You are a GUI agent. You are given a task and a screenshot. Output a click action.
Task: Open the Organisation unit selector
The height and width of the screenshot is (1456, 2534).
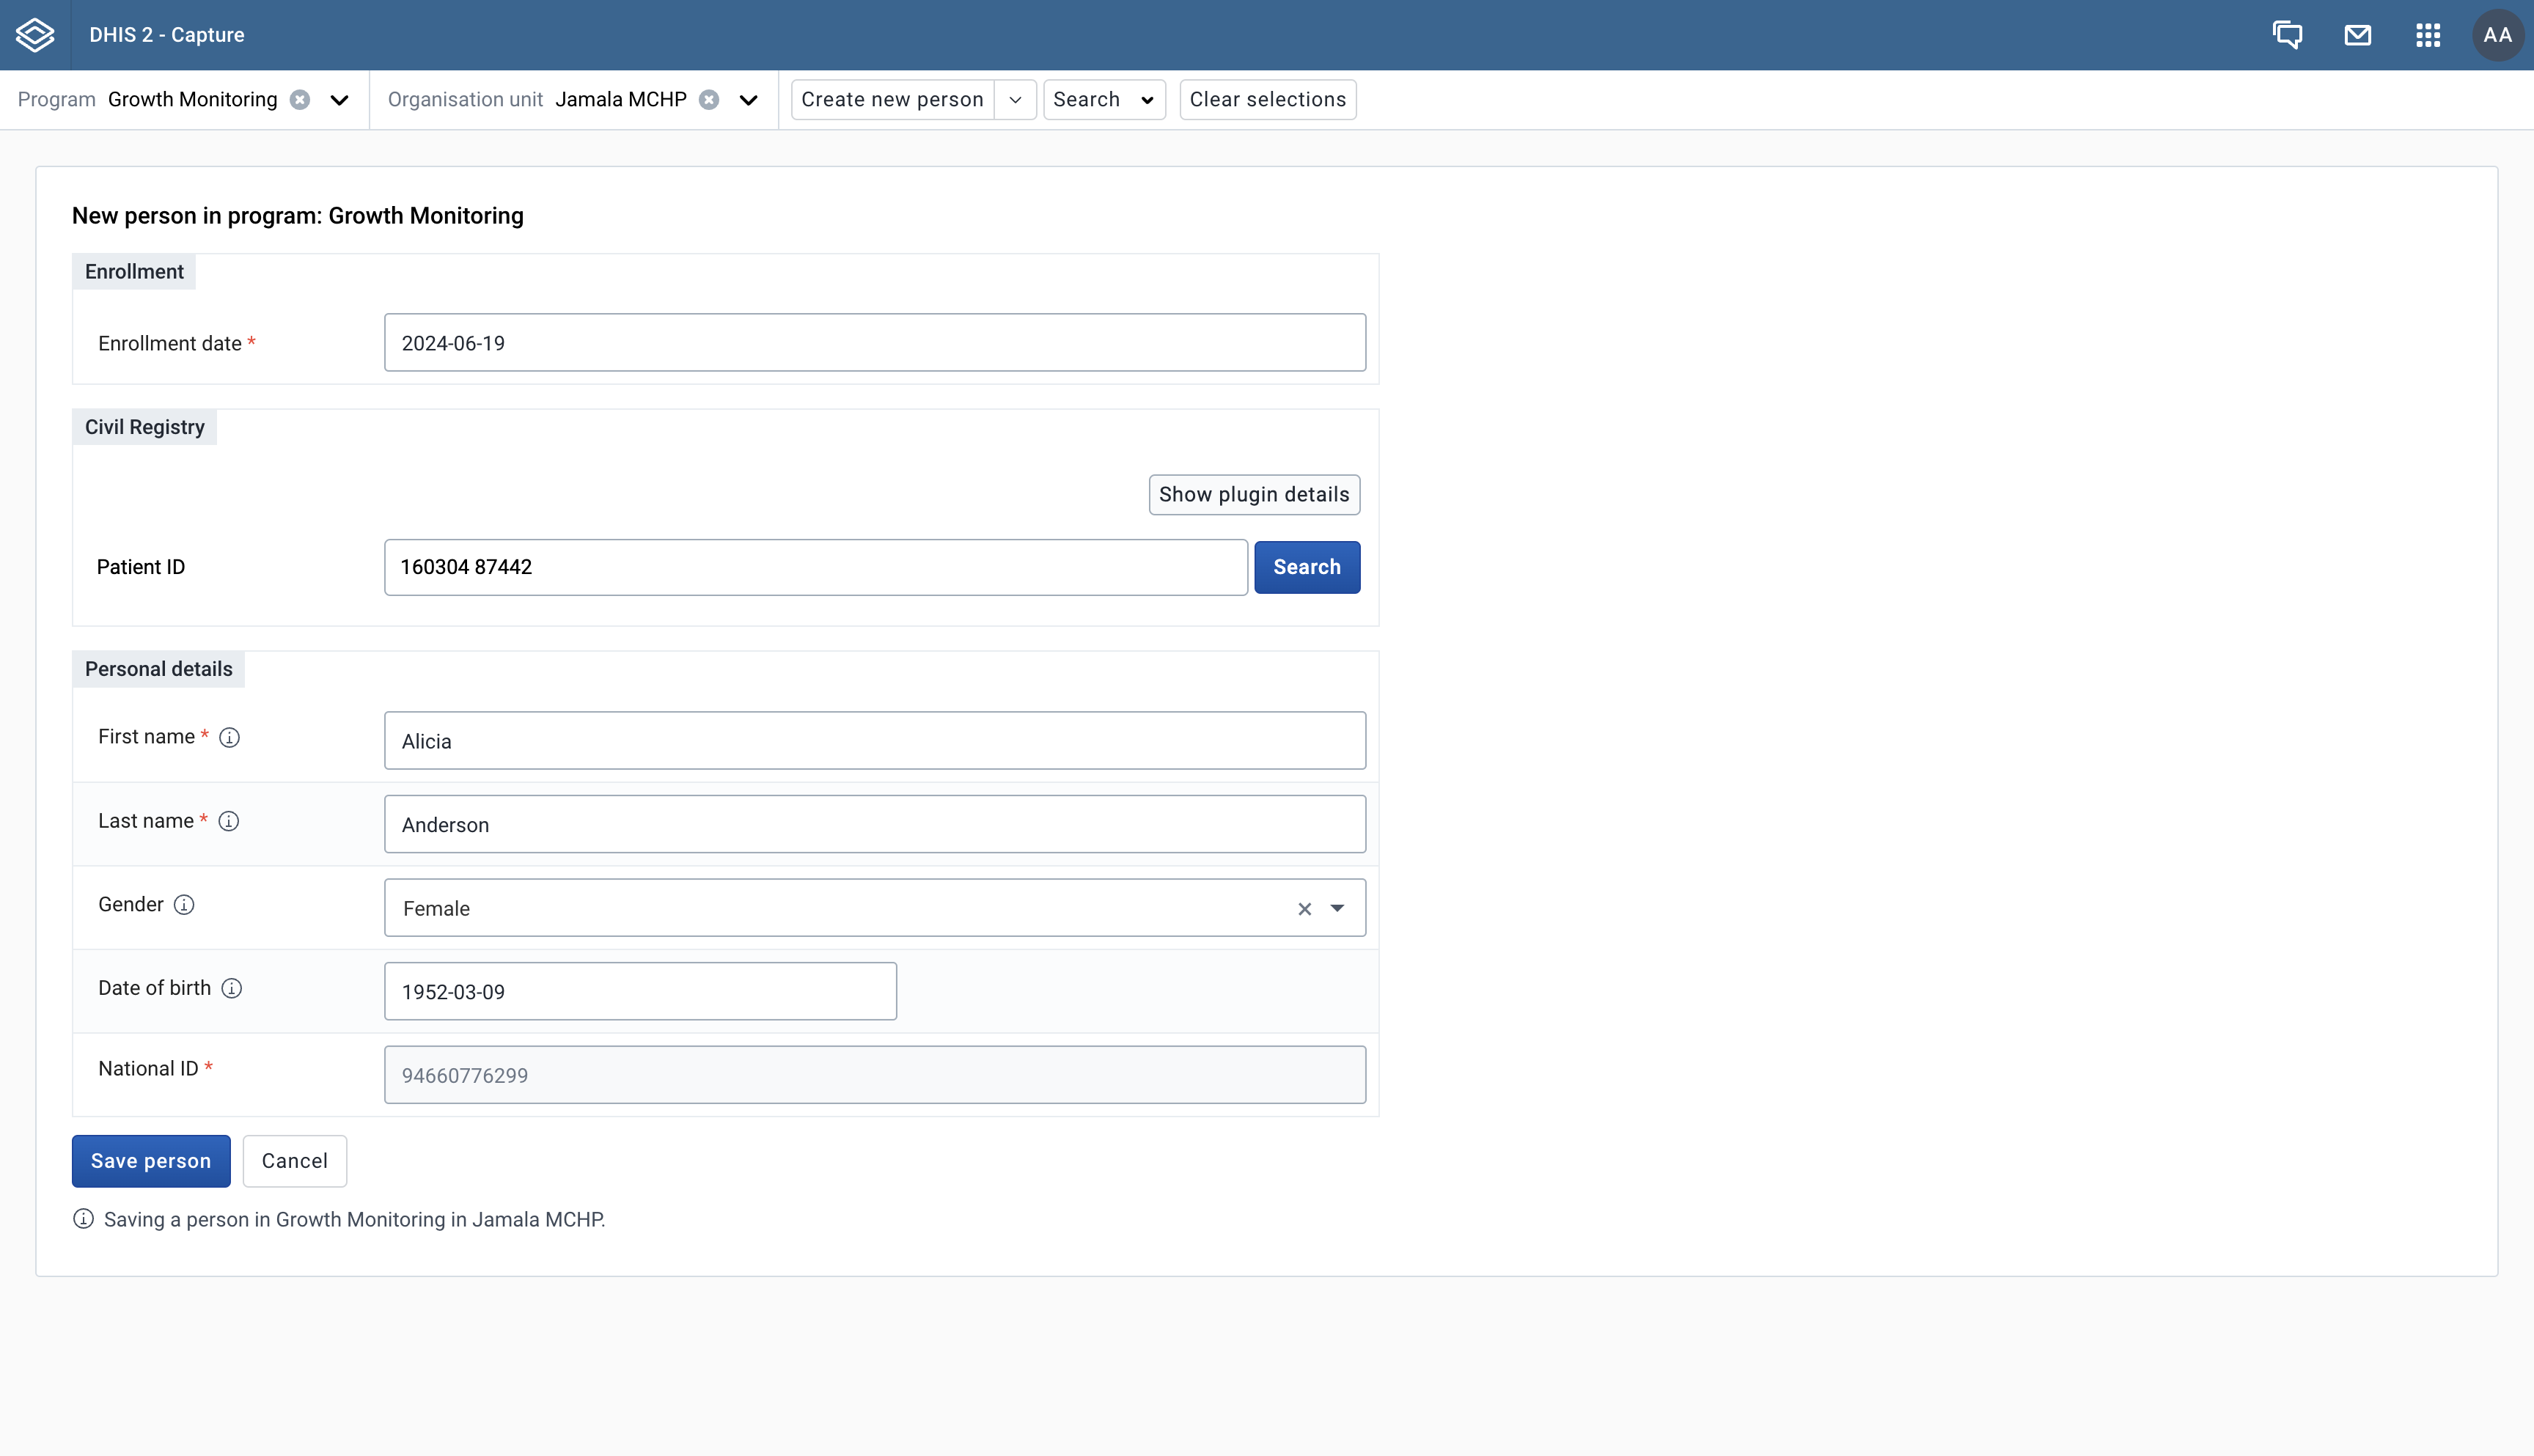747,100
